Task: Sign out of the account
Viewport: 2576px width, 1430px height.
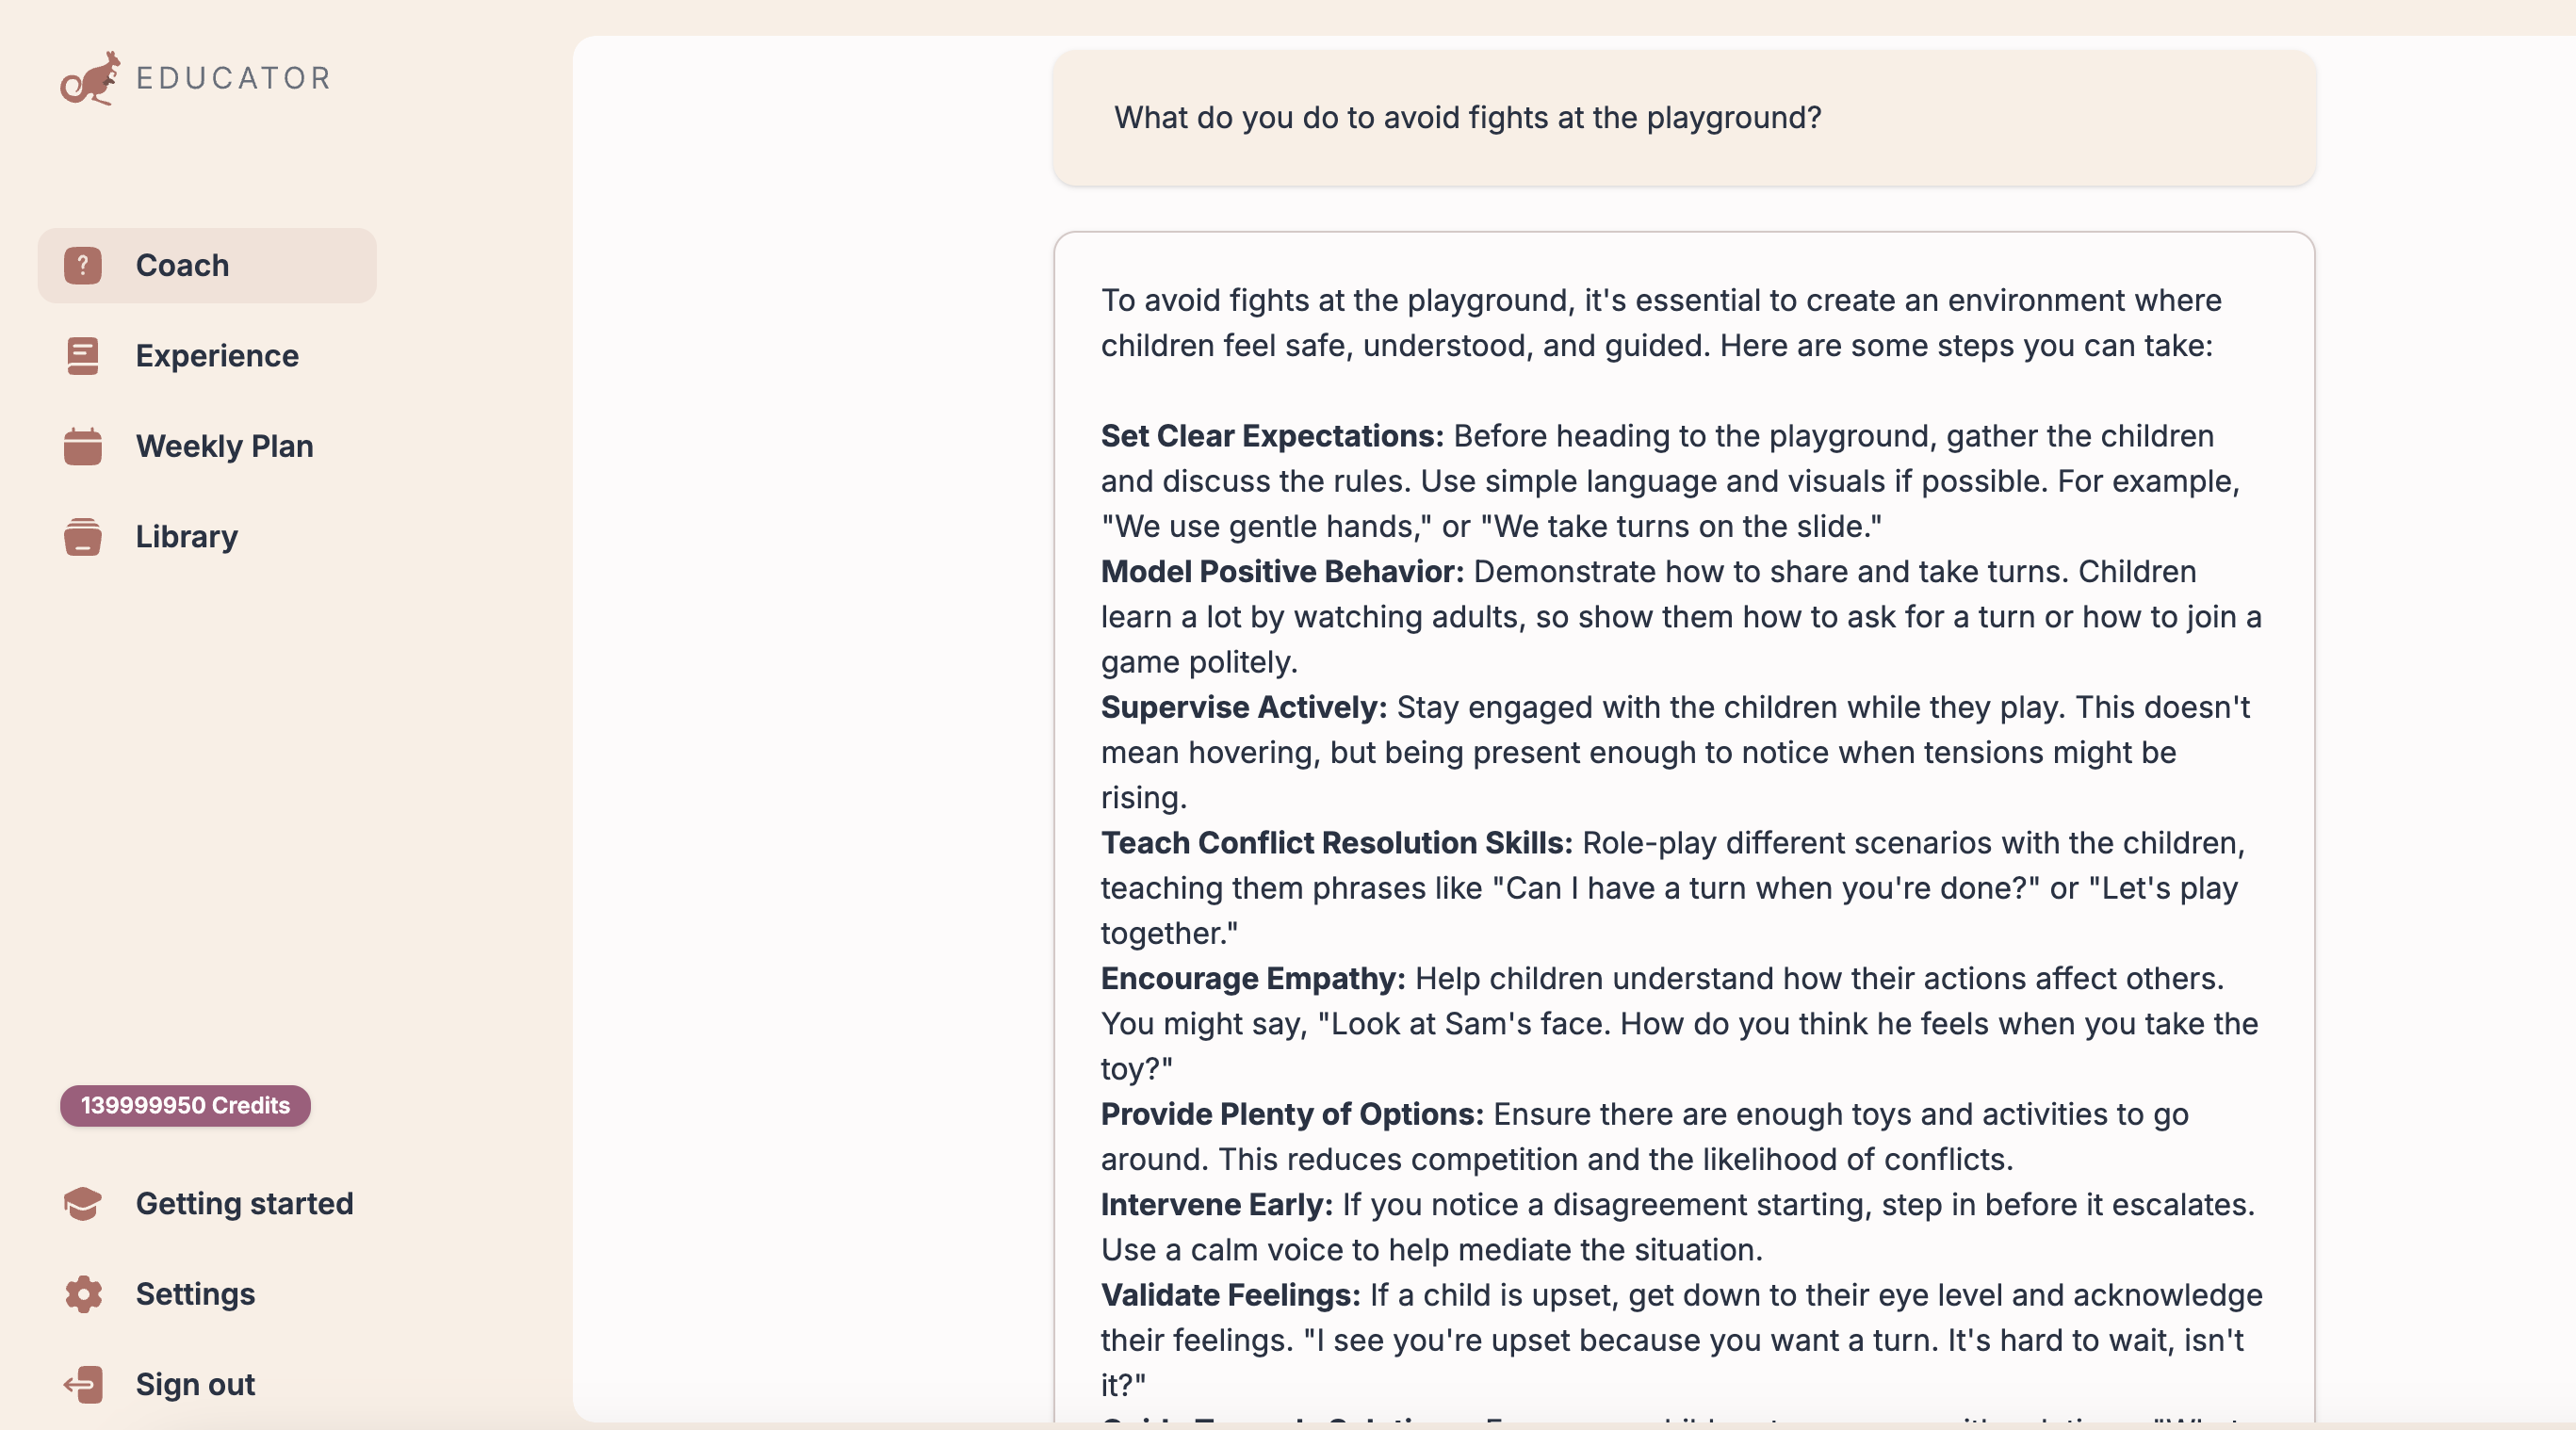Action: pos(195,1385)
